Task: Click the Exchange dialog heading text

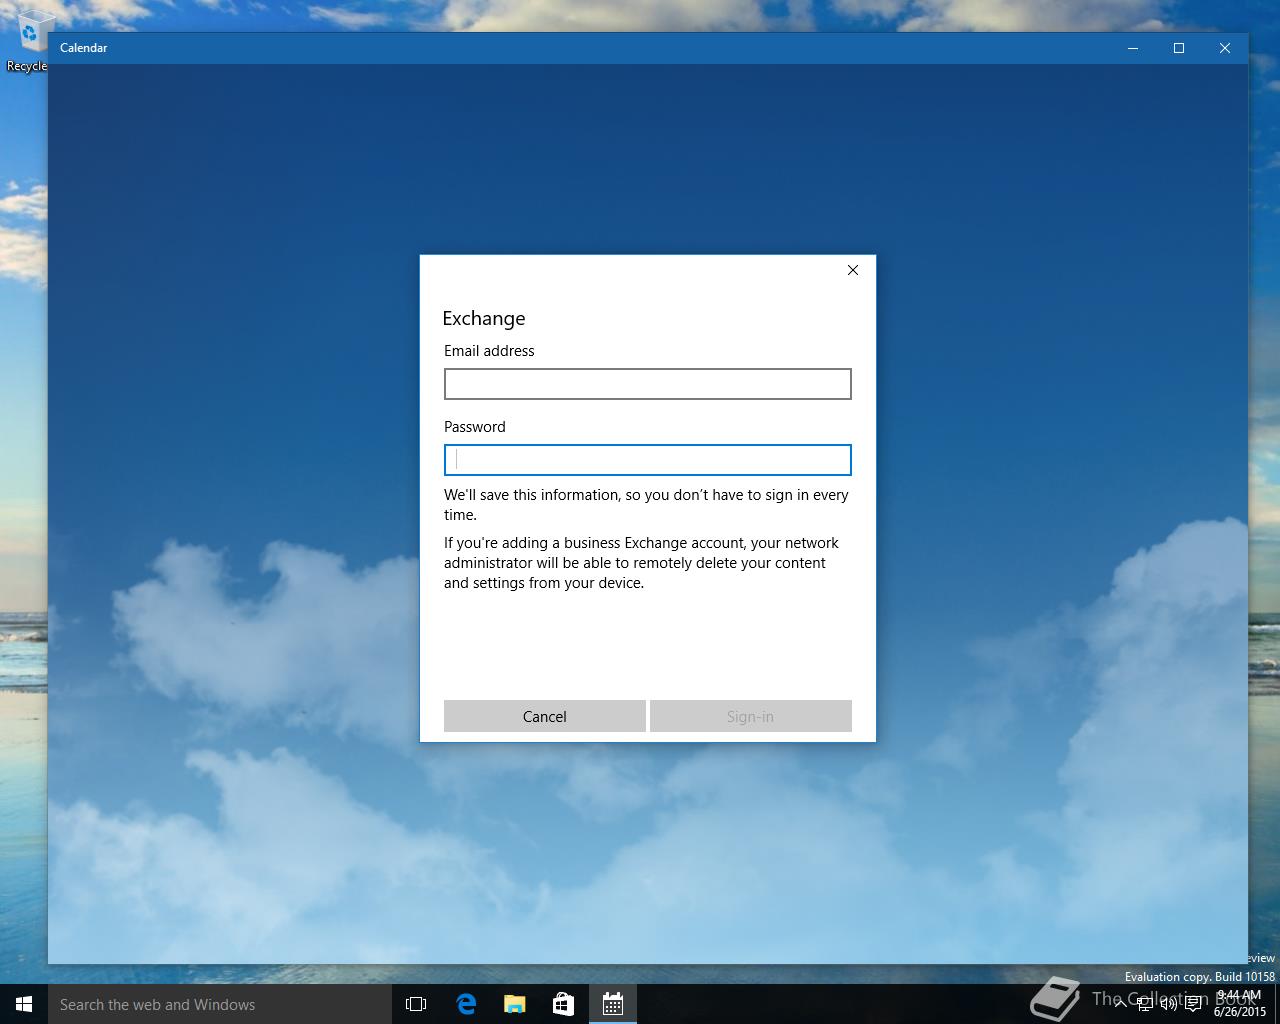Action: pyautogui.click(x=484, y=318)
